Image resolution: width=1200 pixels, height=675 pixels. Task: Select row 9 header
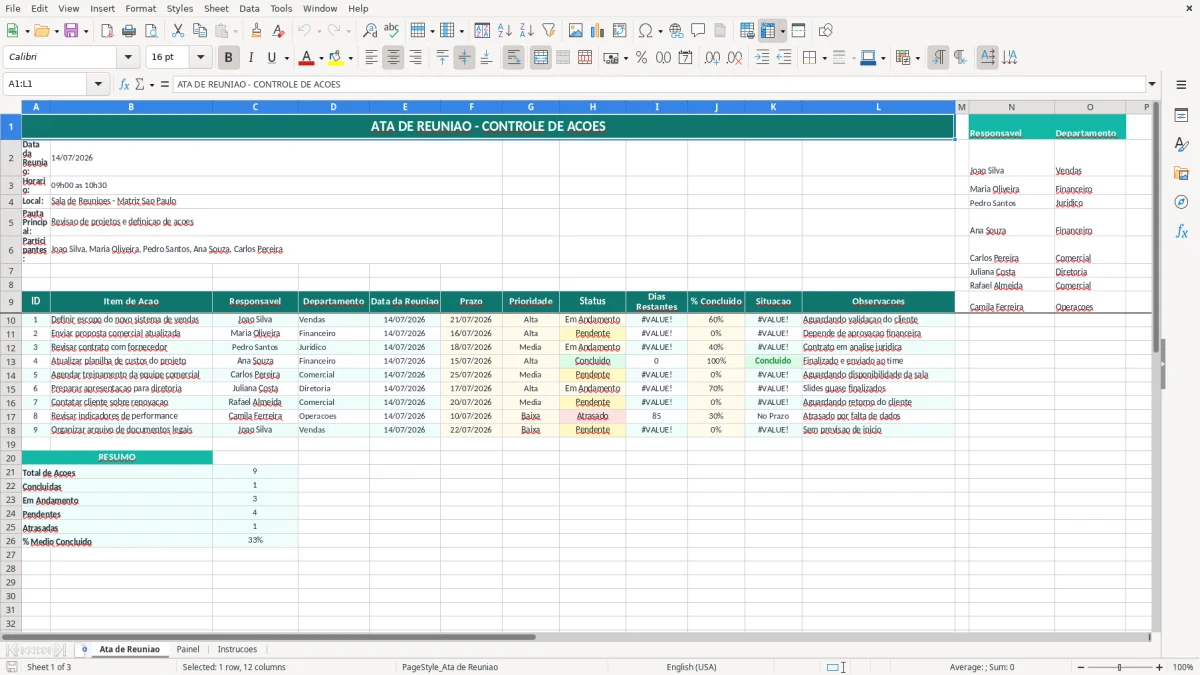pyautogui.click(x=10, y=301)
